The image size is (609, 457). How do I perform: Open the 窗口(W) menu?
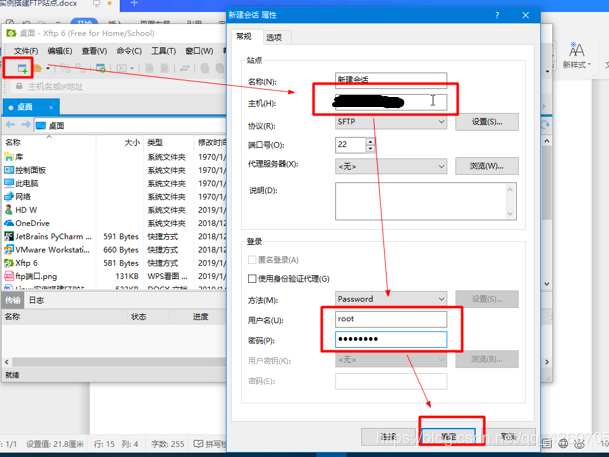[x=199, y=51]
